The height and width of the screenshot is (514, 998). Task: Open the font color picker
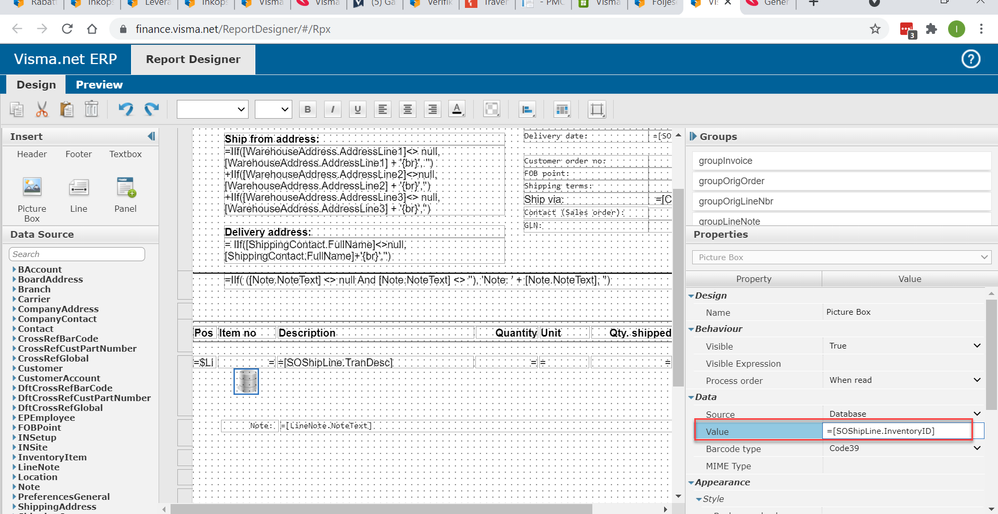point(457,109)
